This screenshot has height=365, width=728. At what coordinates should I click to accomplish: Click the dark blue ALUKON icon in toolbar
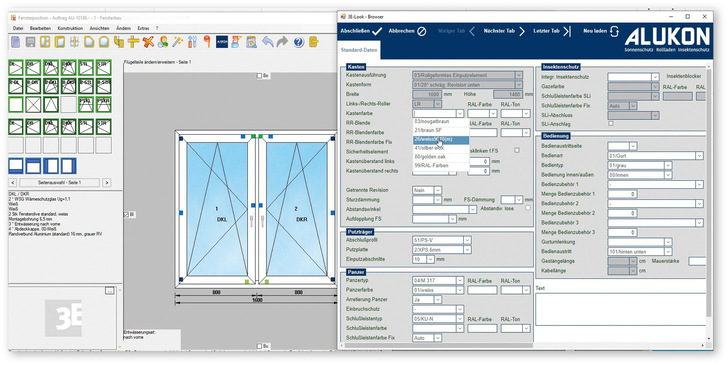[221, 42]
